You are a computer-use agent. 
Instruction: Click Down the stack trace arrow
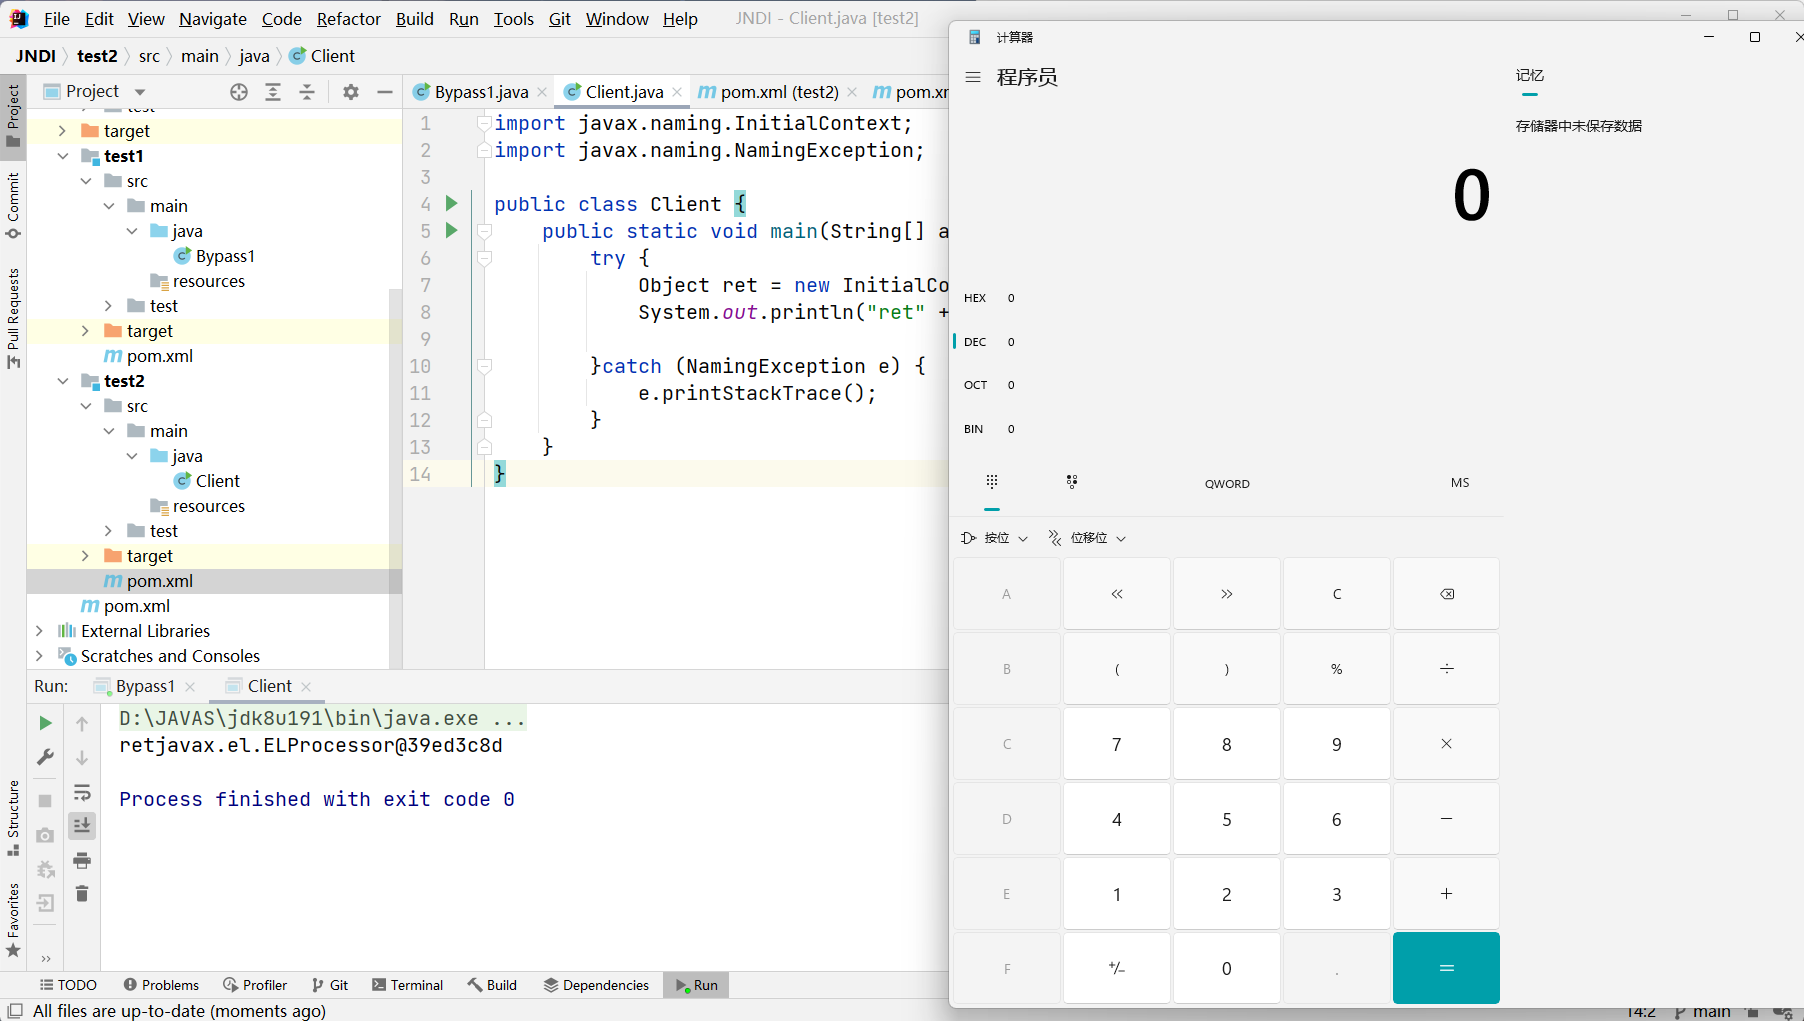82,758
